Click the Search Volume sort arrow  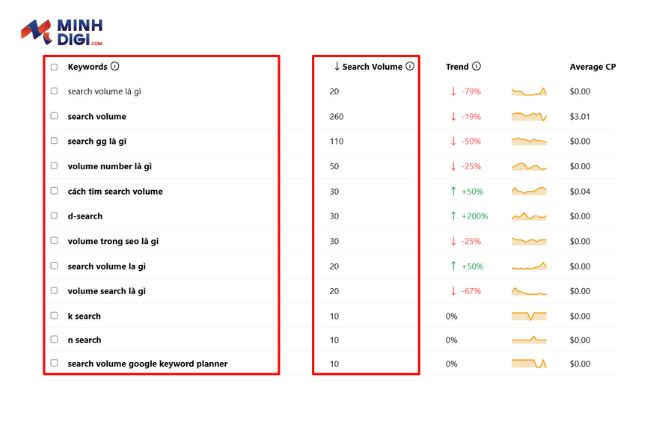coord(337,66)
